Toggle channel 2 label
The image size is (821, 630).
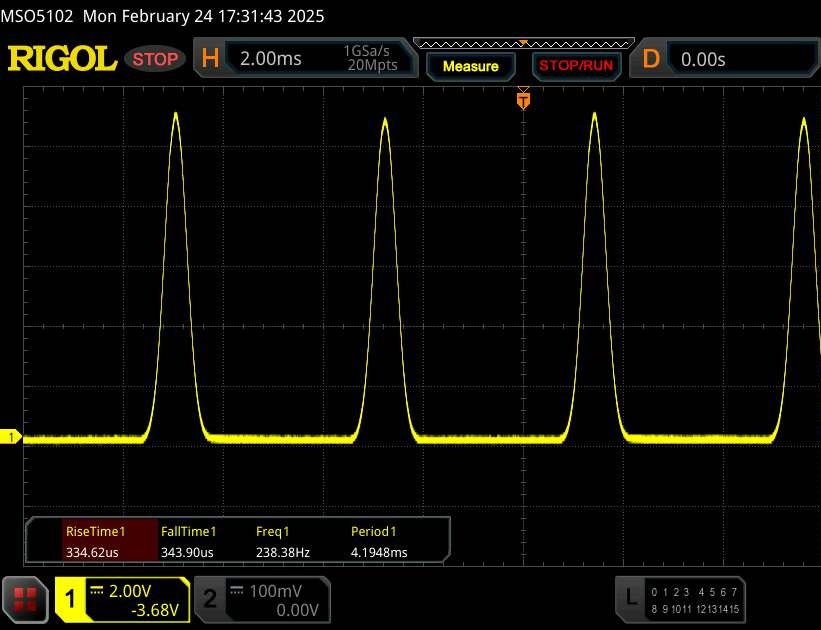click(209, 600)
